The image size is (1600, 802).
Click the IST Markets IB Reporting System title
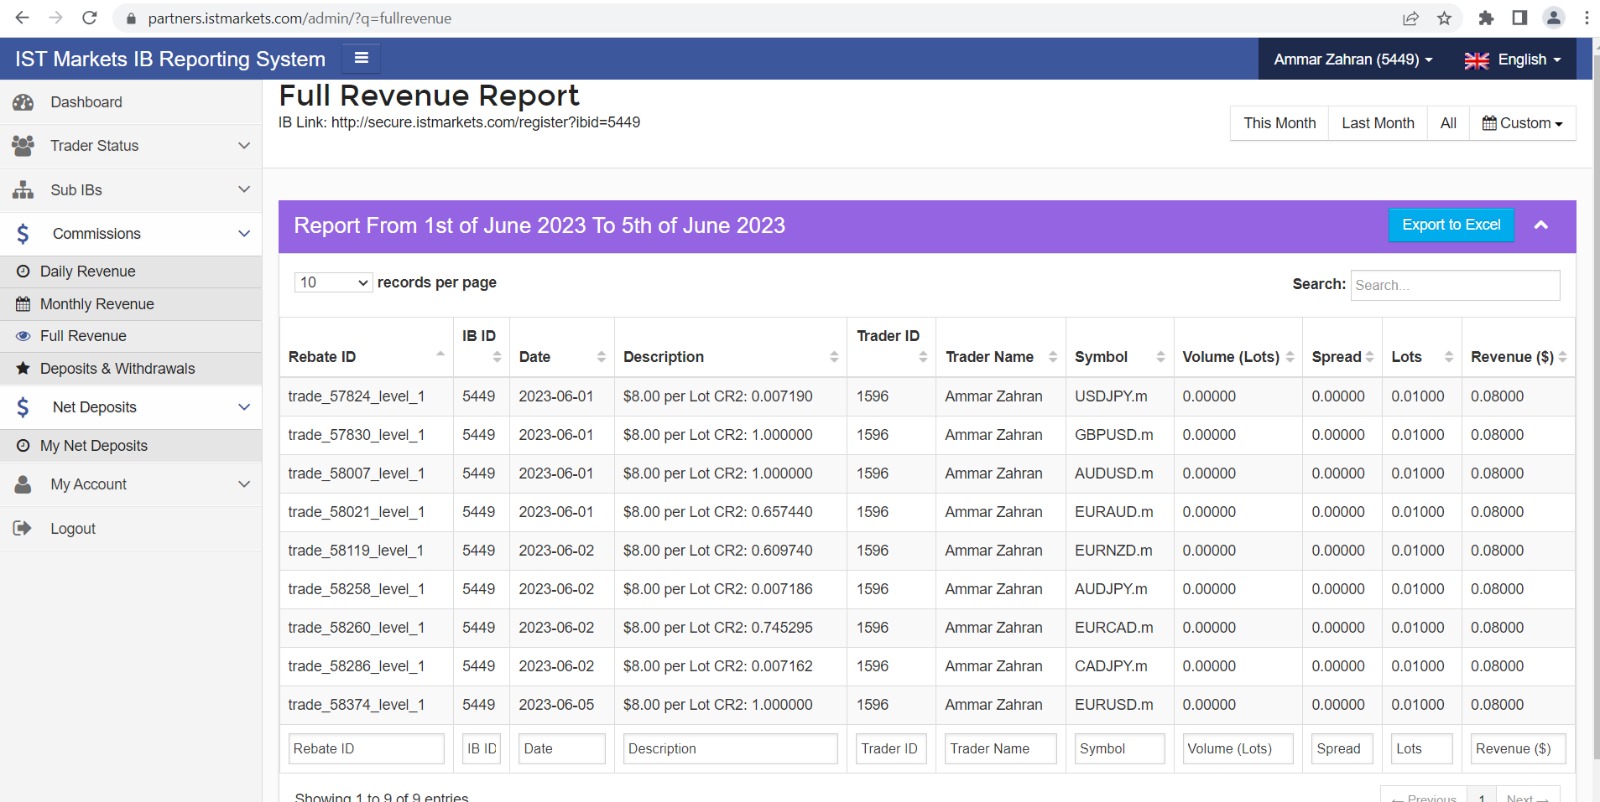(170, 59)
